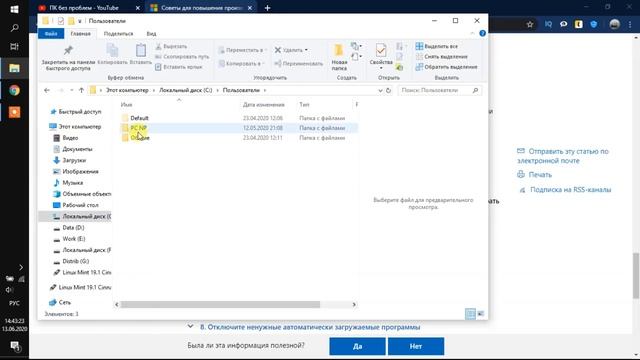The width and height of the screenshot is (640, 360).
Task: Click the Back navigation arrow
Action: 47,90
